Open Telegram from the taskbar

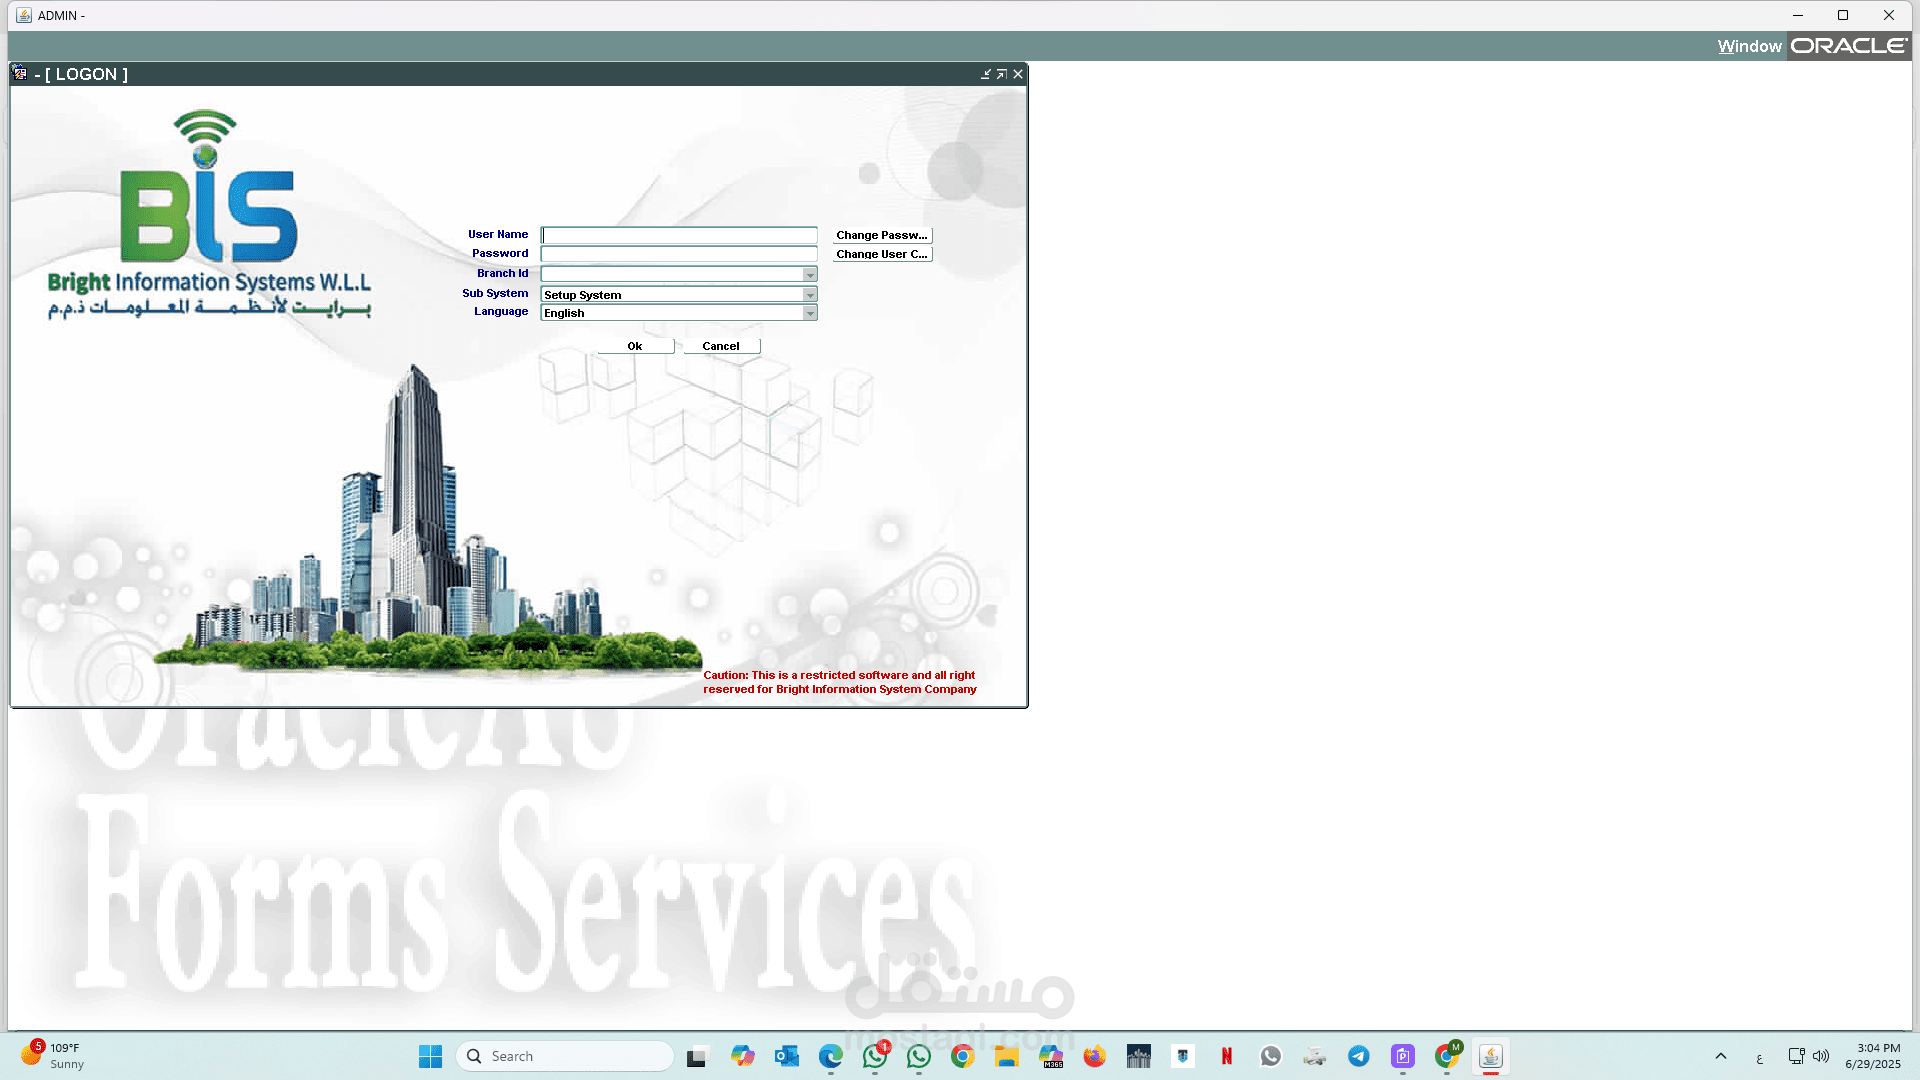tap(1359, 1056)
